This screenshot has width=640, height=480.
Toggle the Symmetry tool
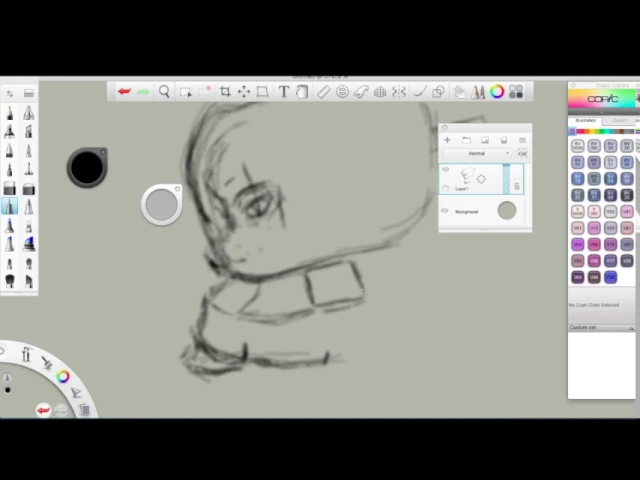click(x=399, y=91)
